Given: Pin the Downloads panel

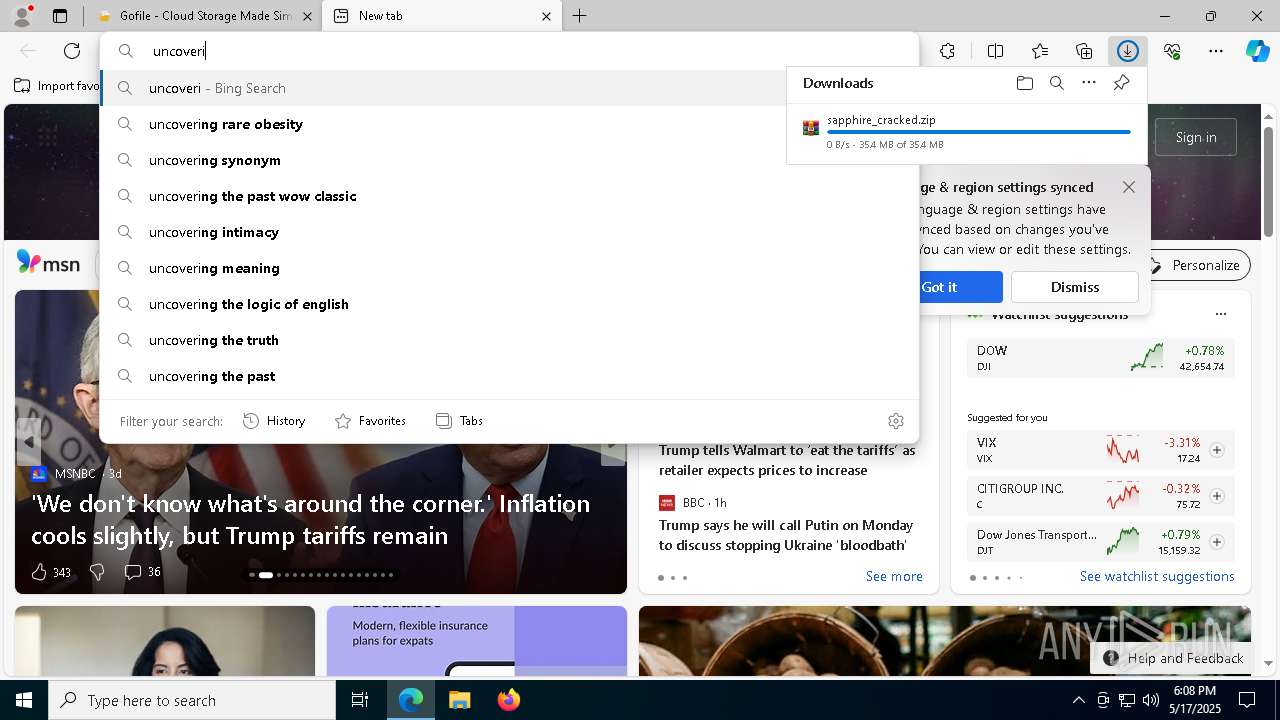Looking at the screenshot, I should coord(1121,83).
